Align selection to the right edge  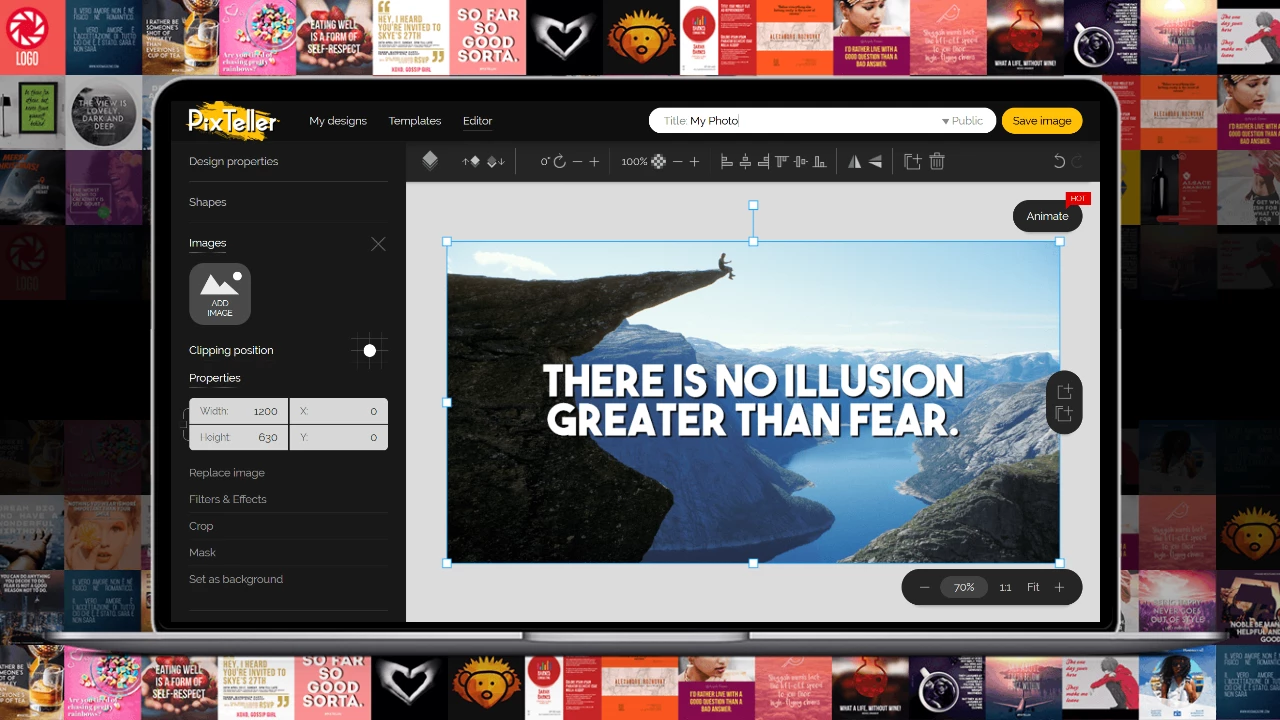pos(764,161)
